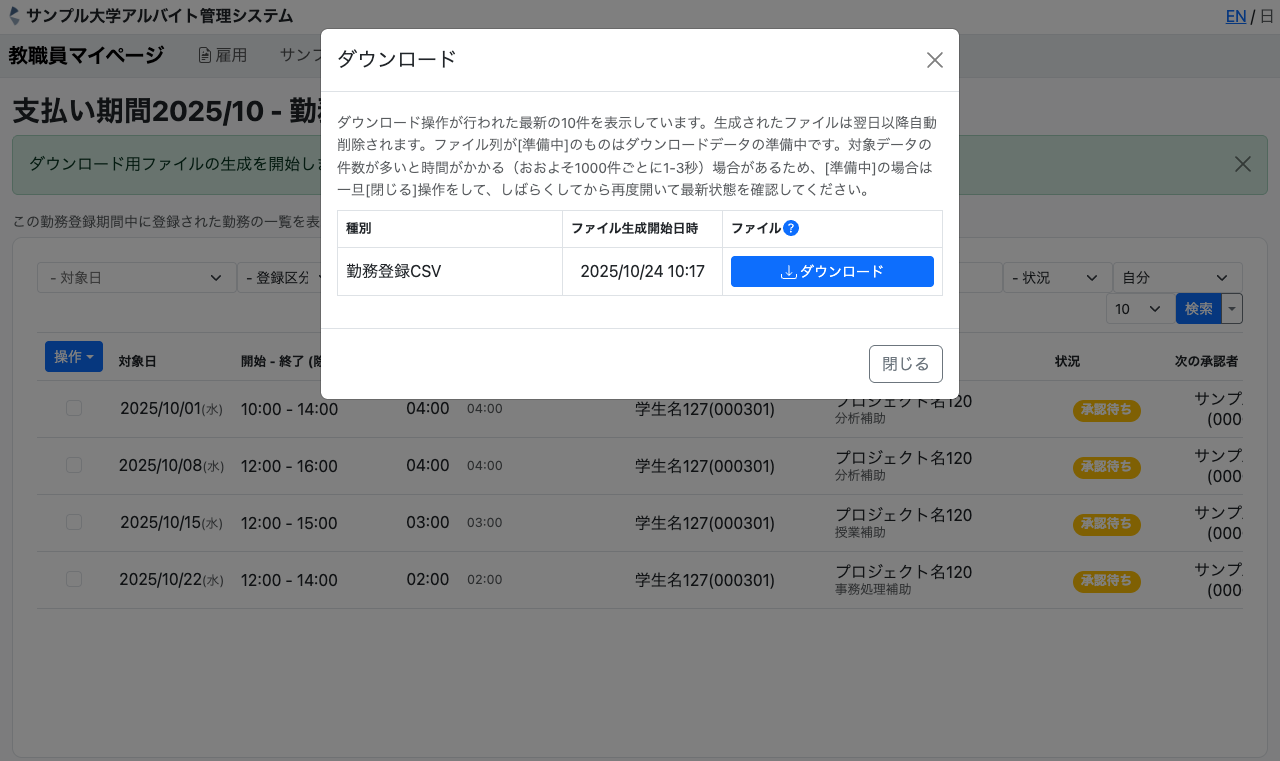Viewport: 1280px width, 761px height.
Task: Click the app logo icon at top left
Action: [x=14, y=16]
